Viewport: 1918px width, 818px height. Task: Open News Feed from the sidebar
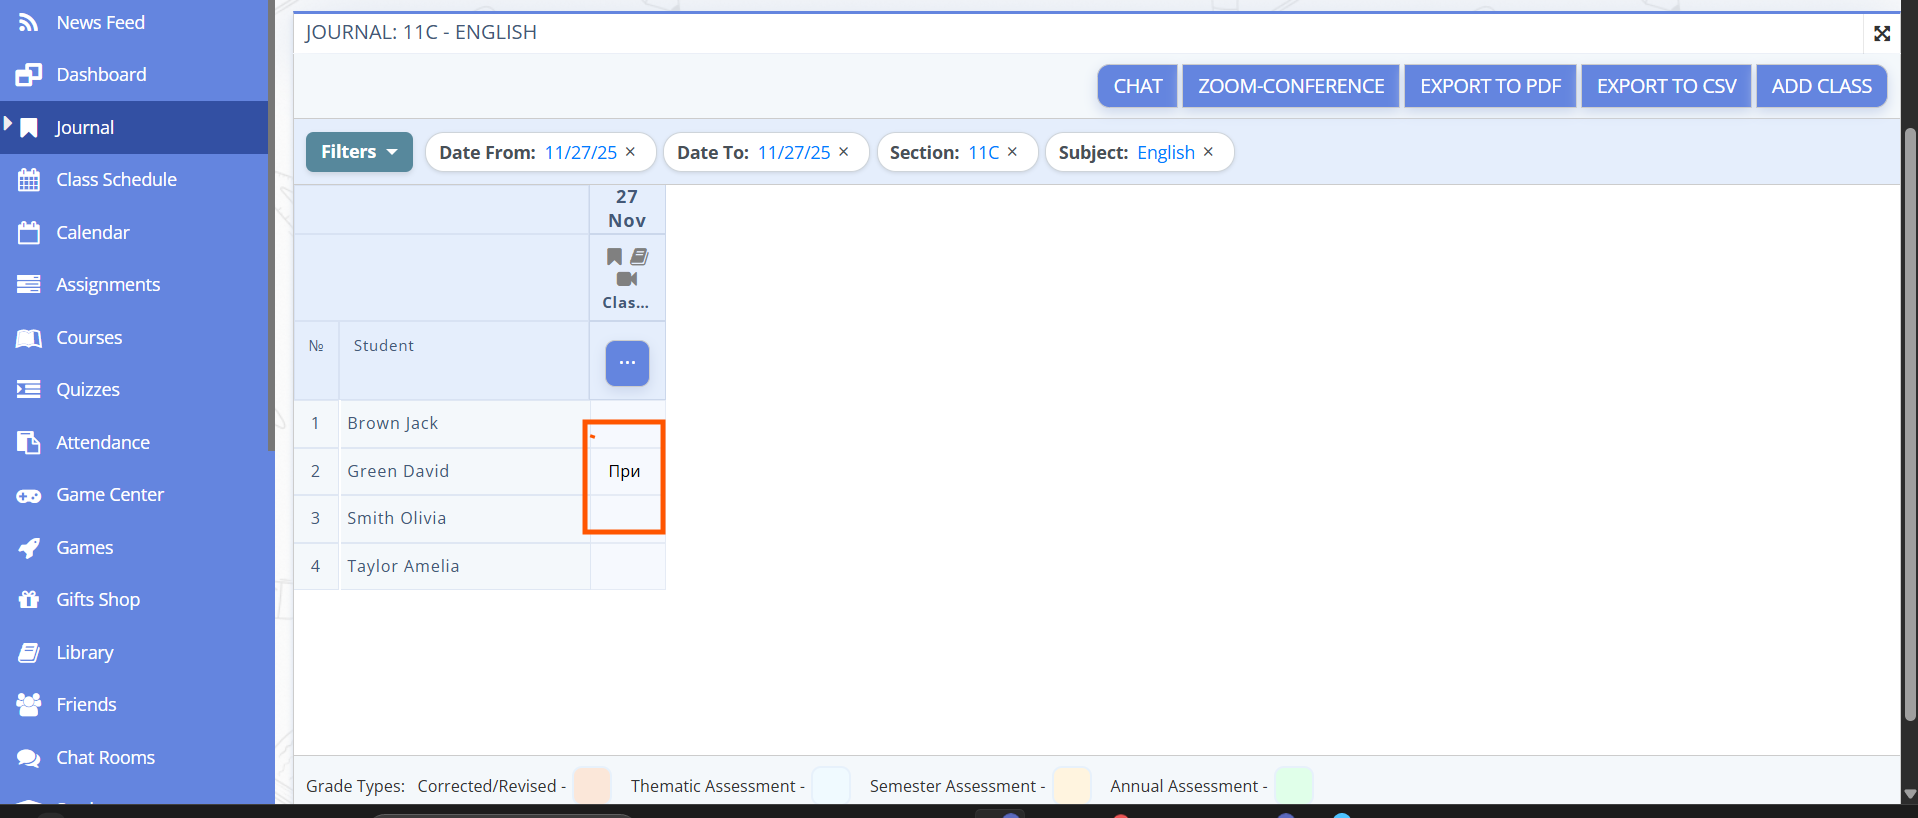pos(100,22)
